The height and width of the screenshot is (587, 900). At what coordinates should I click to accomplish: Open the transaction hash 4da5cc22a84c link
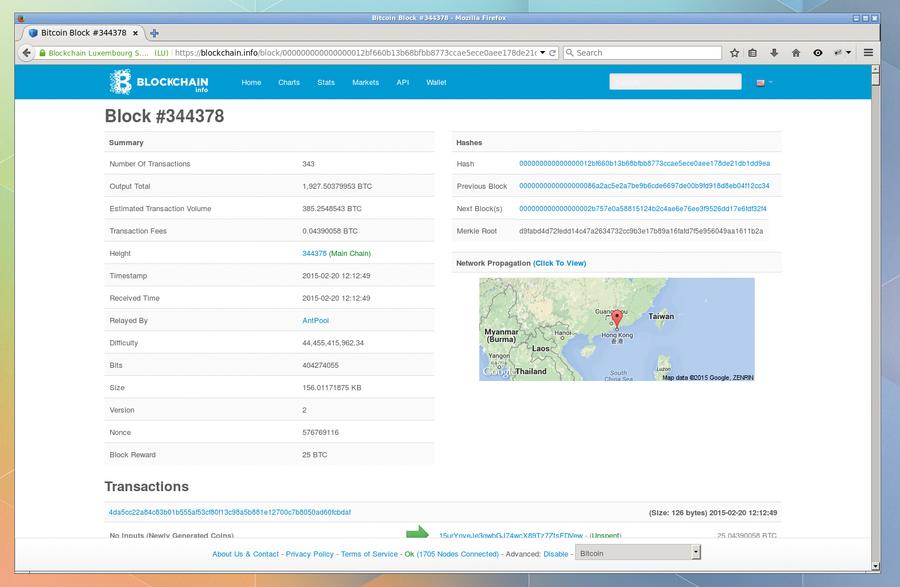230,512
